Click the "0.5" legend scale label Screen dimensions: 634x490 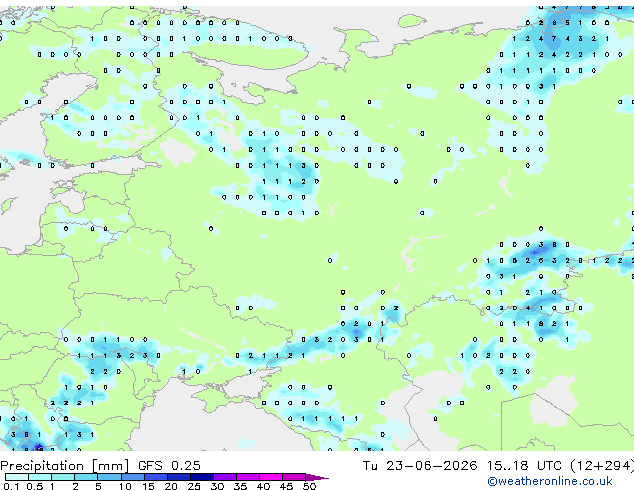[35, 486]
